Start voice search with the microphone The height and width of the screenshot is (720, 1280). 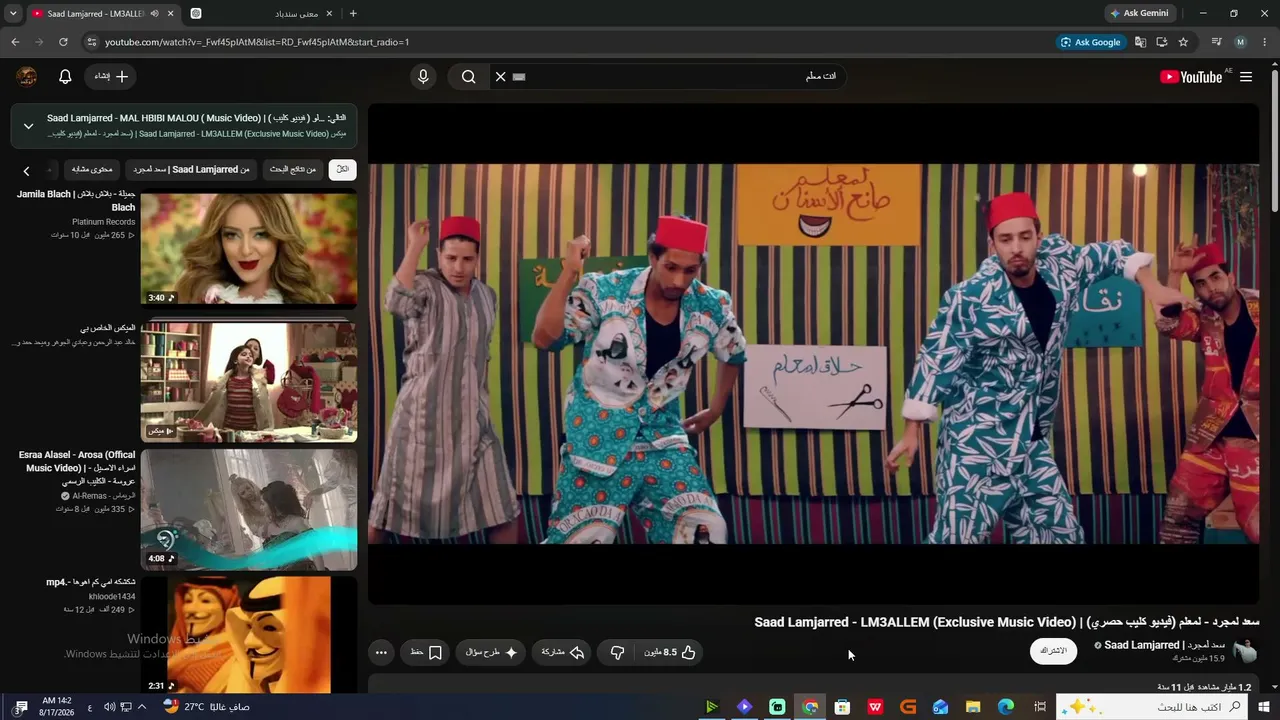423,77
